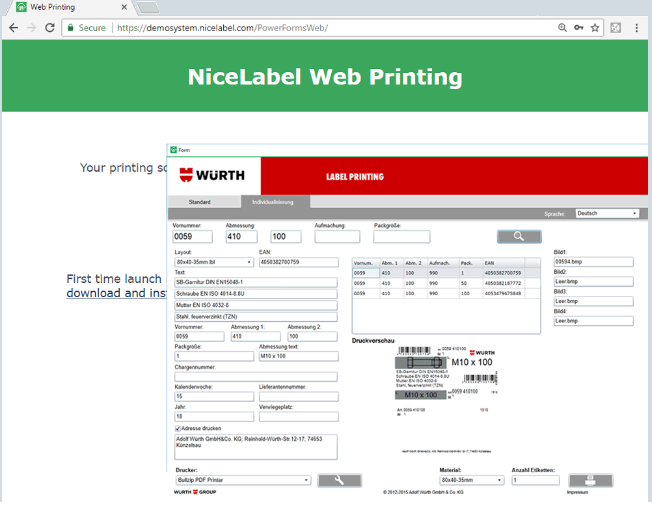Screen dimensions: 652x508
Task: Go back in browser history
Action: [13, 28]
